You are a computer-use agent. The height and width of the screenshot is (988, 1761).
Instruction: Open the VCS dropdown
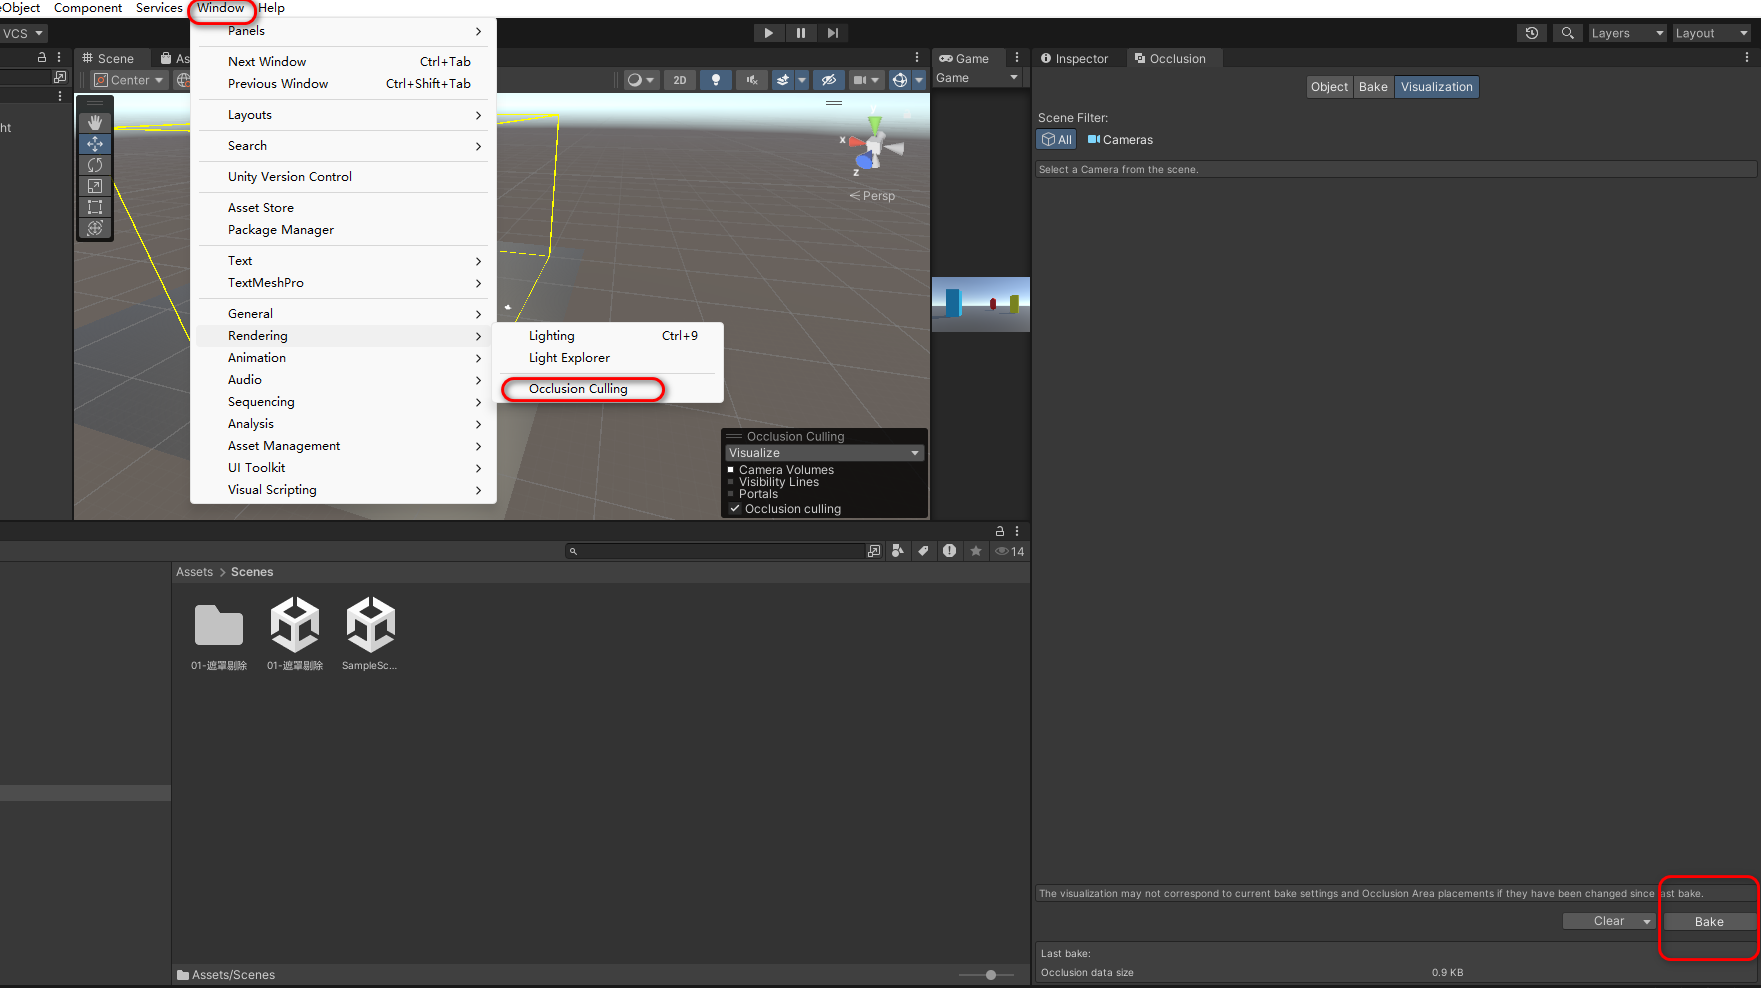tap(23, 33)
